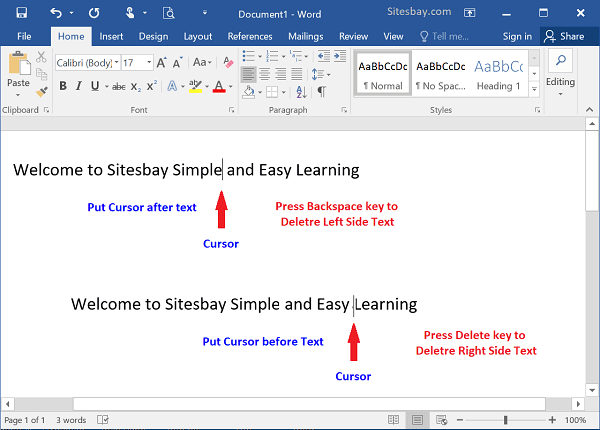Select the Normal style
Viewport: 600px width, 430px height.
pos(383,73)
